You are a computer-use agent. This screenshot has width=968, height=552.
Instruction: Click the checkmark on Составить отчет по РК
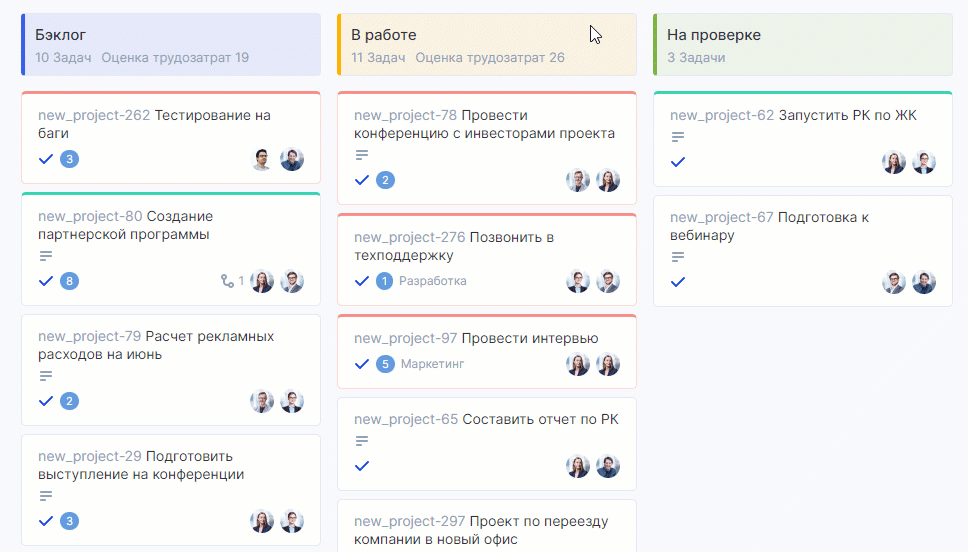pyautogui.click(x=362, y=466)
